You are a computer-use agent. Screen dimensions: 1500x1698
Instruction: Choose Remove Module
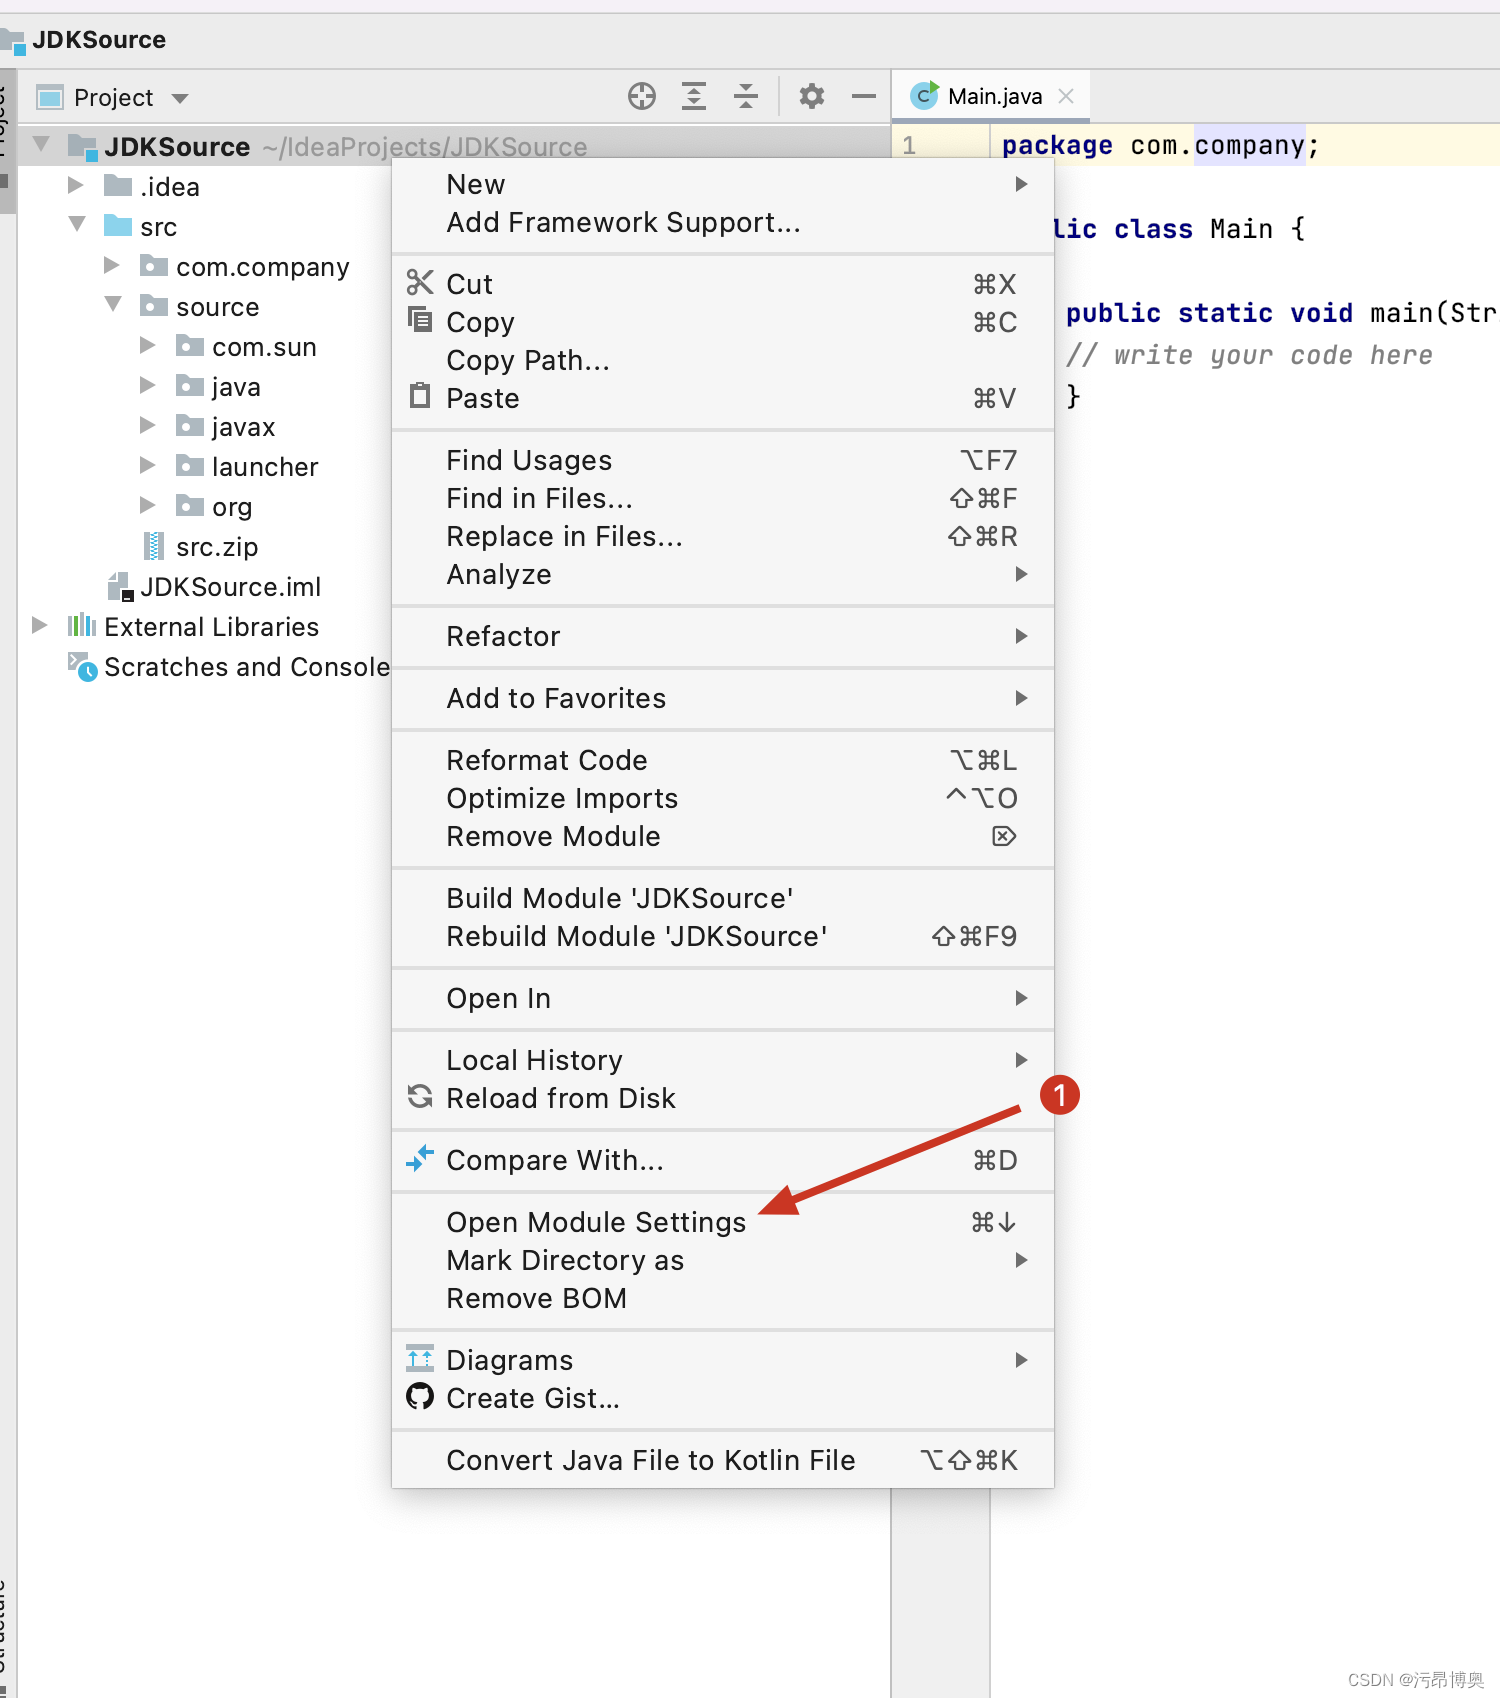click(x=723, y=836)
